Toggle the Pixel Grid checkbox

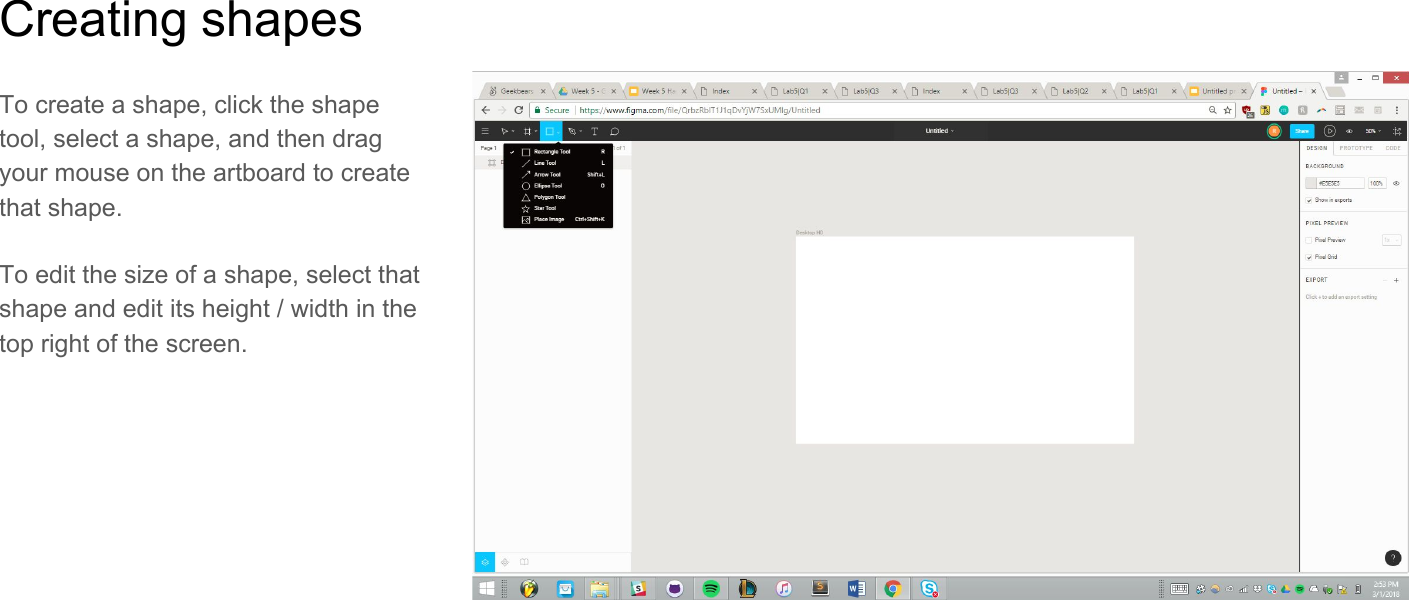[1309, 257]
